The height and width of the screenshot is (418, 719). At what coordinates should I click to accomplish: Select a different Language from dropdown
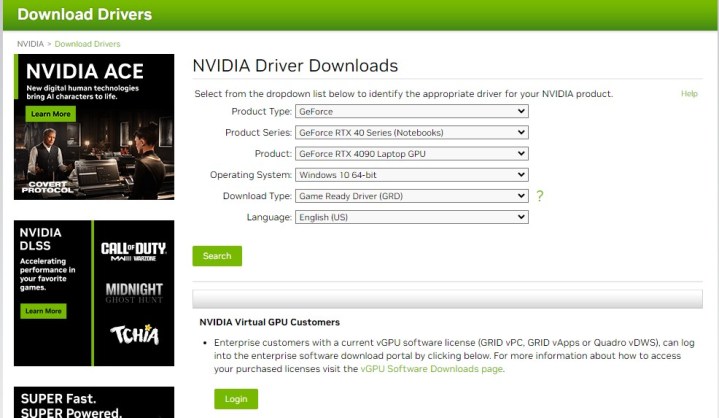[x=411, y=217]
